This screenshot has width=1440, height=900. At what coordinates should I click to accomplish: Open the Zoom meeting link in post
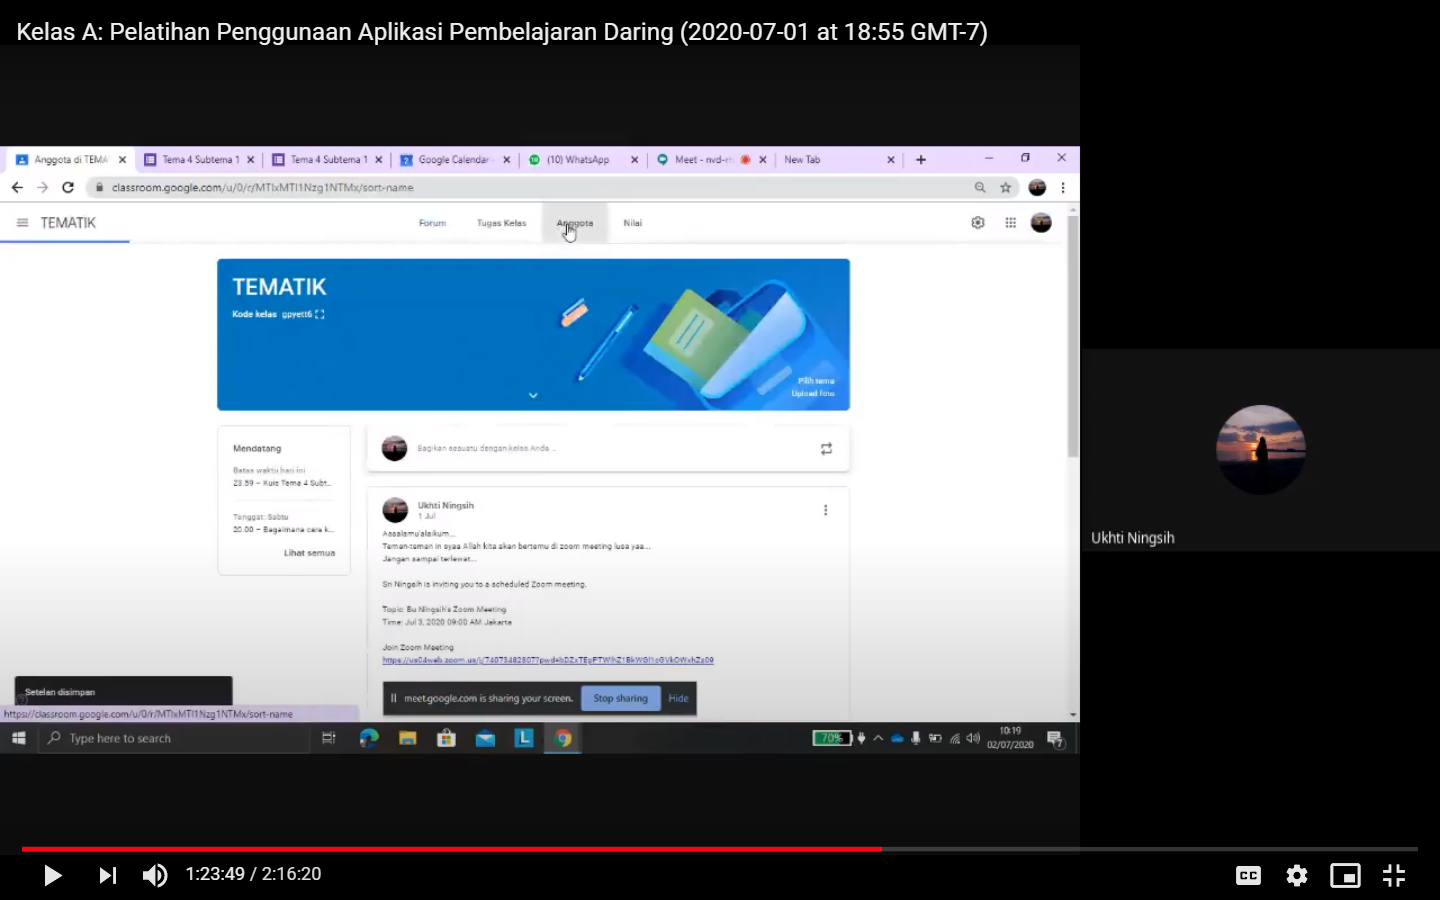point(547,660)
